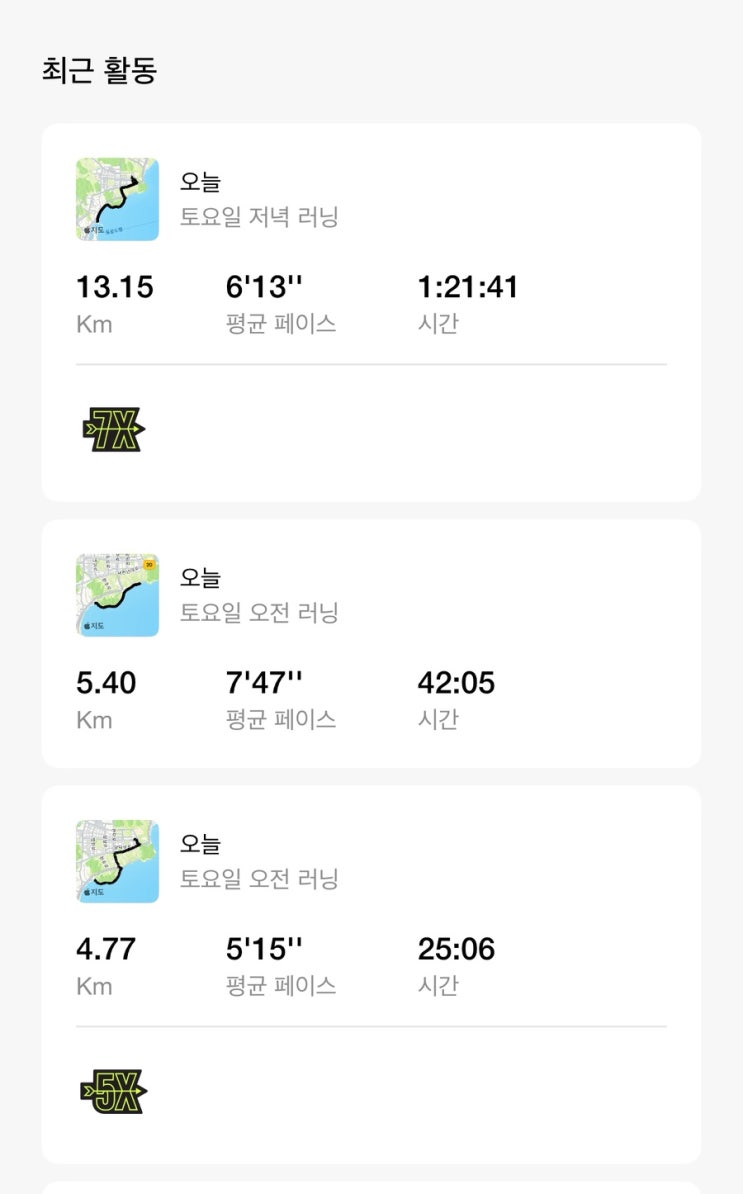743x1194 pixels.
Task: Tap the 7'47'' average pace value
Action: click(x=264, y=684)
